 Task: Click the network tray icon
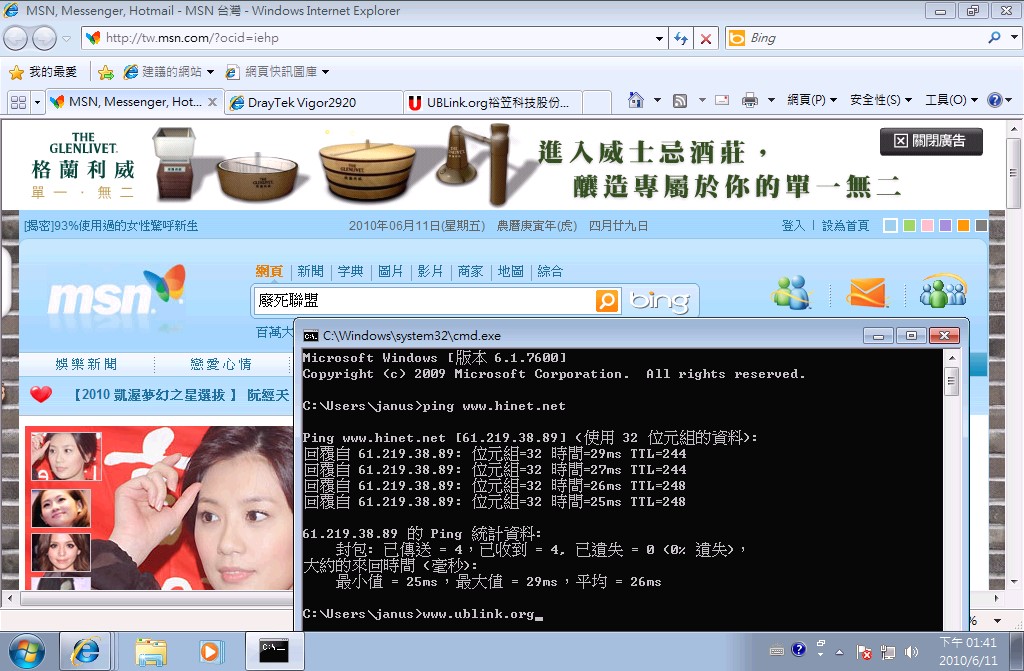click(888, 652)
